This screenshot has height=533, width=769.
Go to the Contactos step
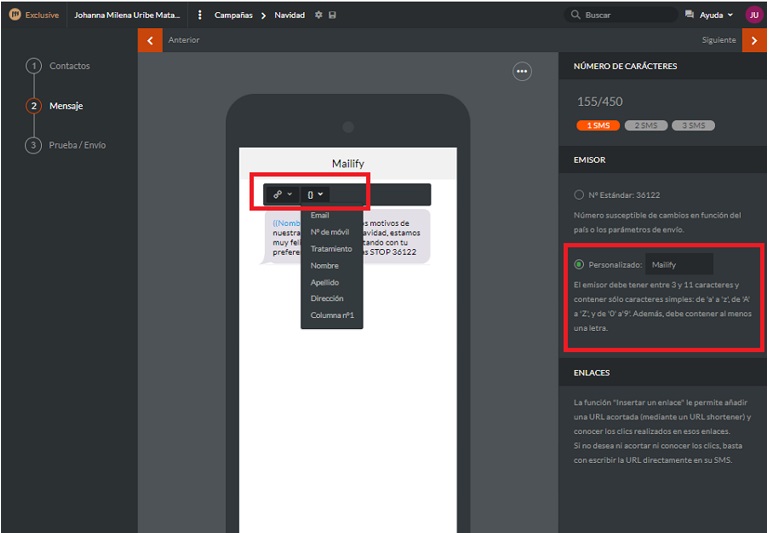click(69, 66)
